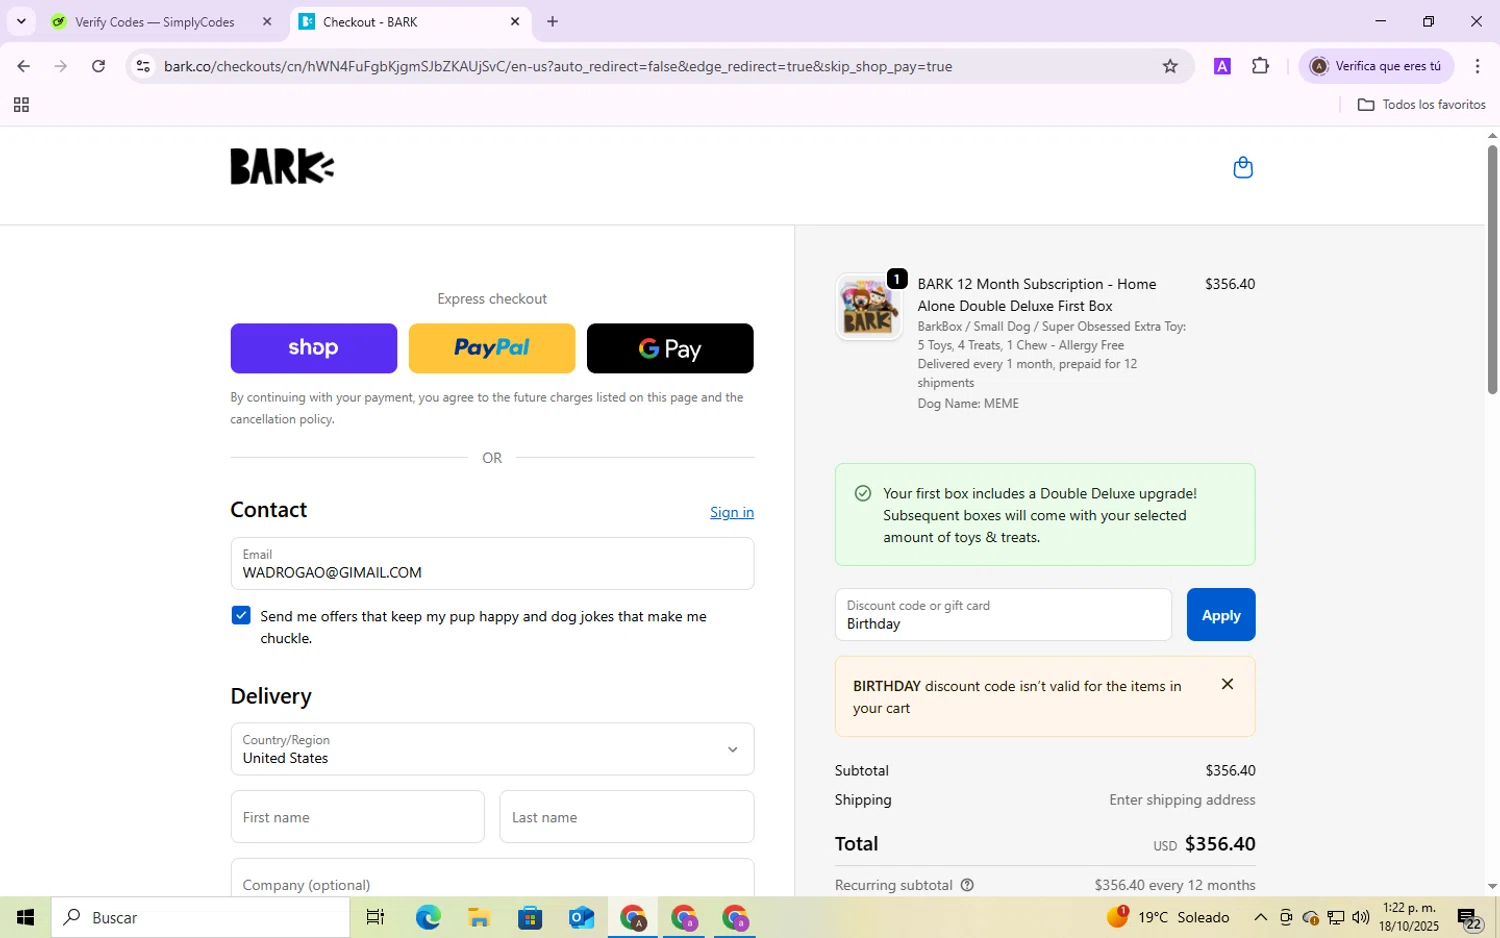Apply the Birthday discount code
Viewport: 1500px width, 938px height.
click(1221, 615)
